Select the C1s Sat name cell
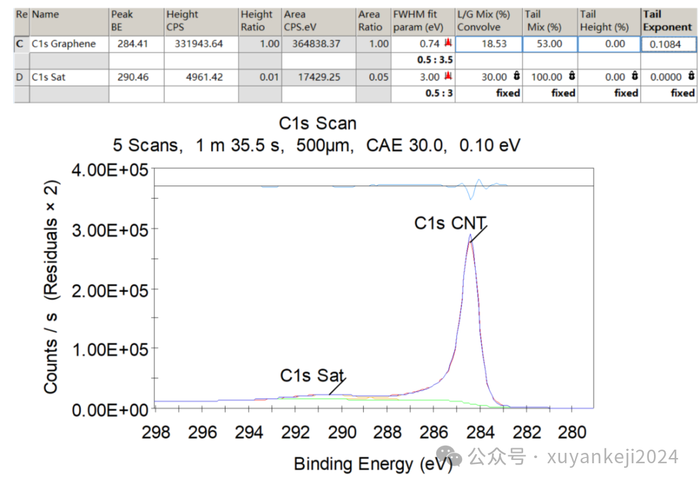Viewport: 700px width, 484px height. (69, 77)
